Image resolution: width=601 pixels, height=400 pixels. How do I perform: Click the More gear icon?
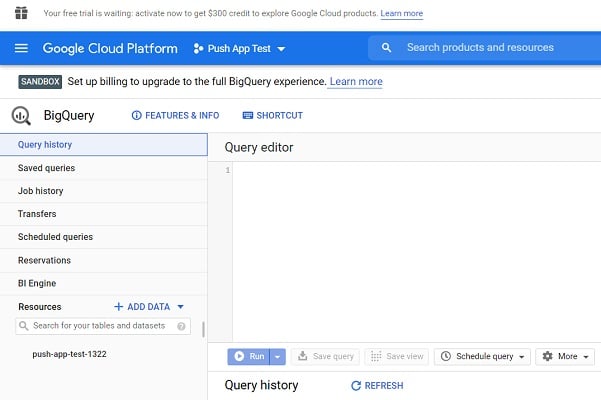(548, 356)
